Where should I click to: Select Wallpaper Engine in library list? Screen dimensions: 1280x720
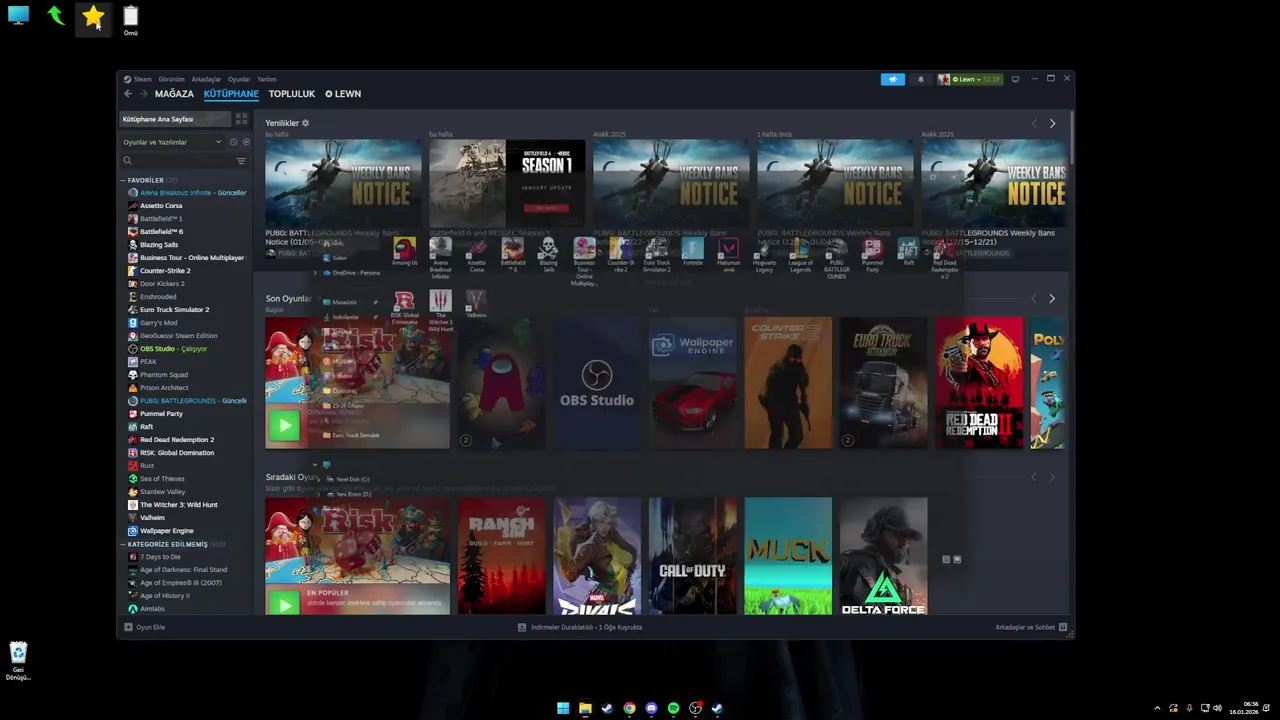coord(166,531)
